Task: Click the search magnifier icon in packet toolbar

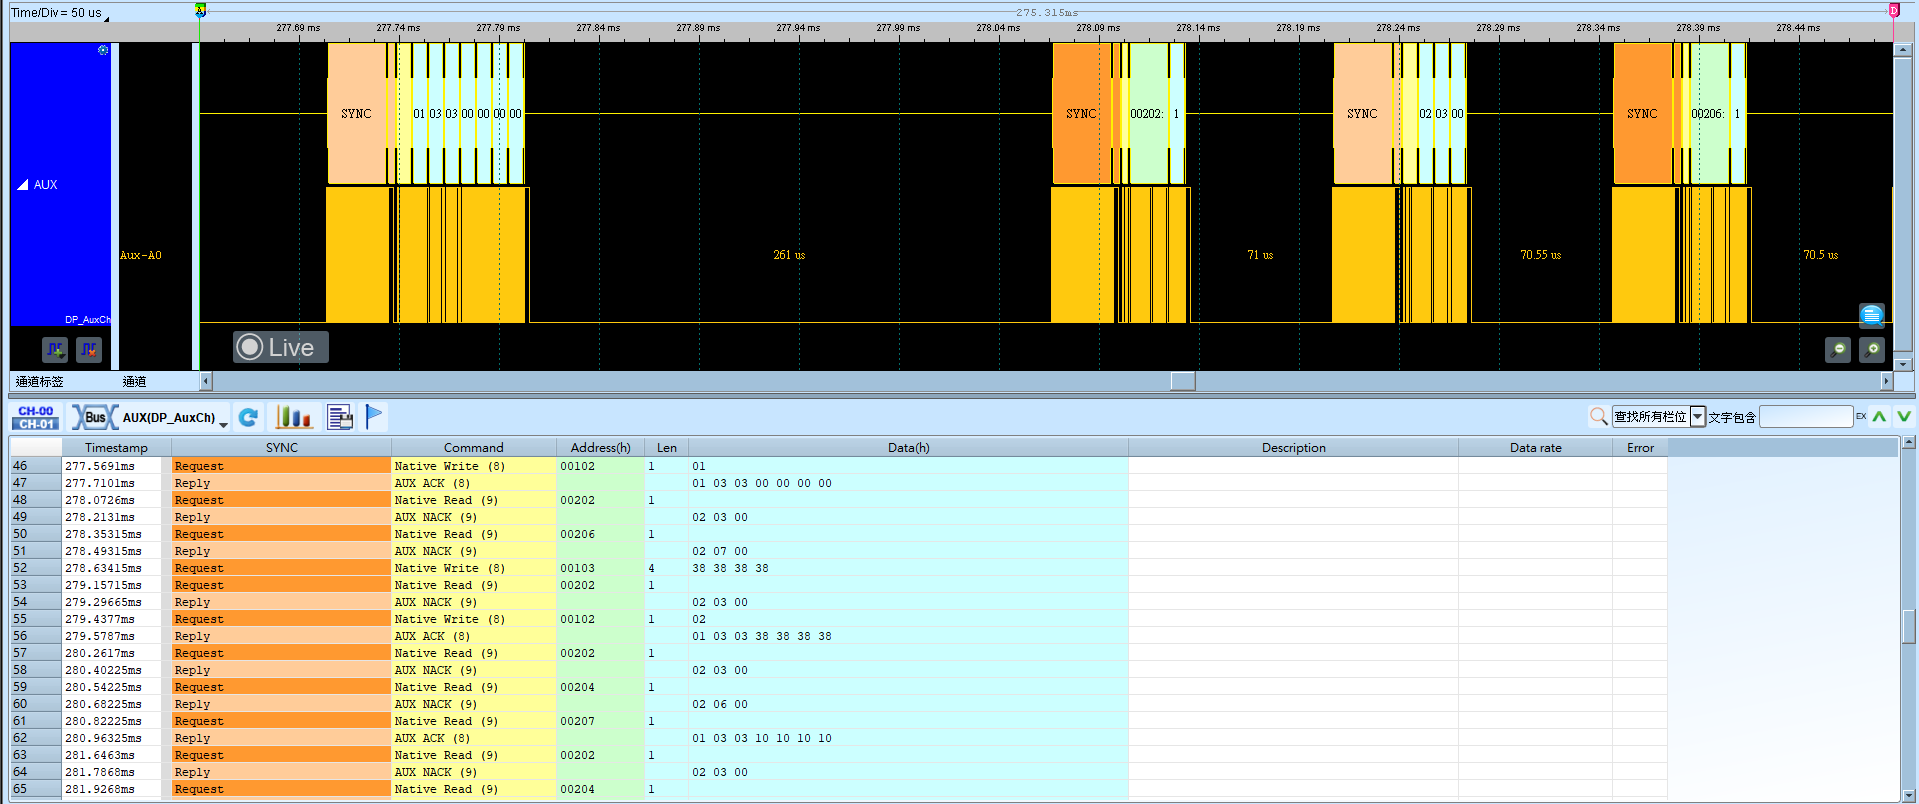Action: click(1598, 416)
